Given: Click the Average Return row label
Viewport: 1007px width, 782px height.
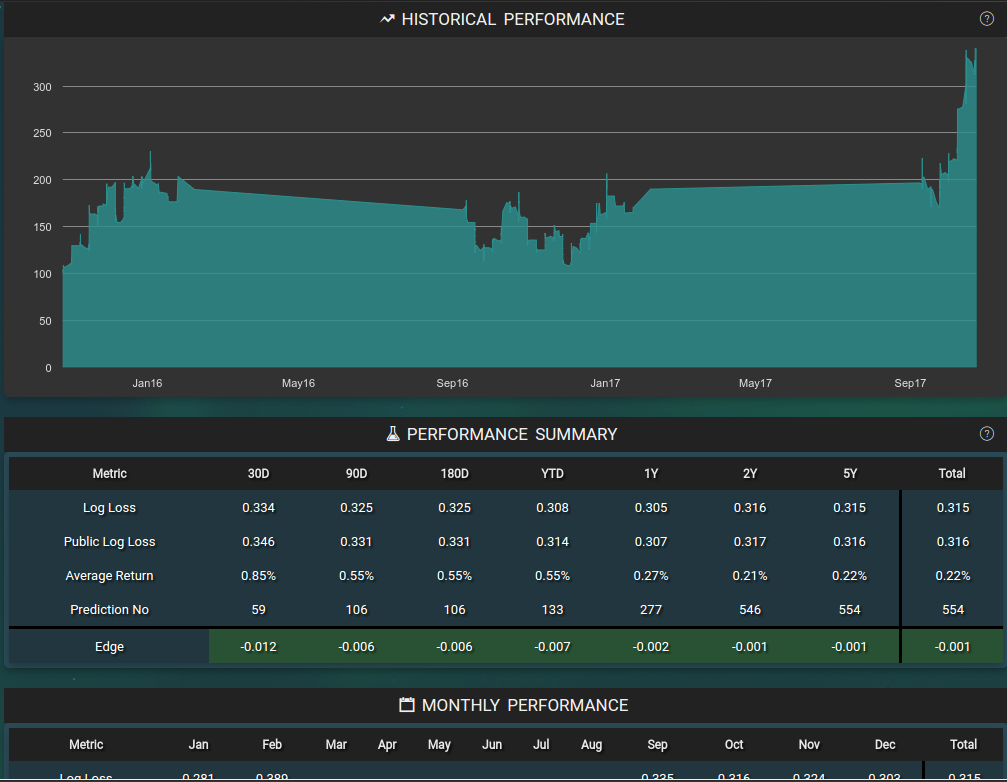Looking at the screenshot, I should (109, 575).
